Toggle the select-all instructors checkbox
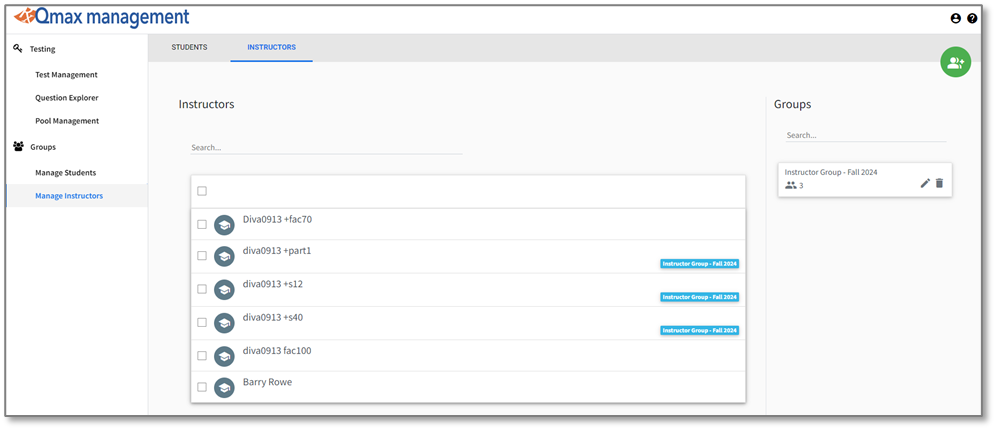The image size is (996, 430). [x=202, y=191]
